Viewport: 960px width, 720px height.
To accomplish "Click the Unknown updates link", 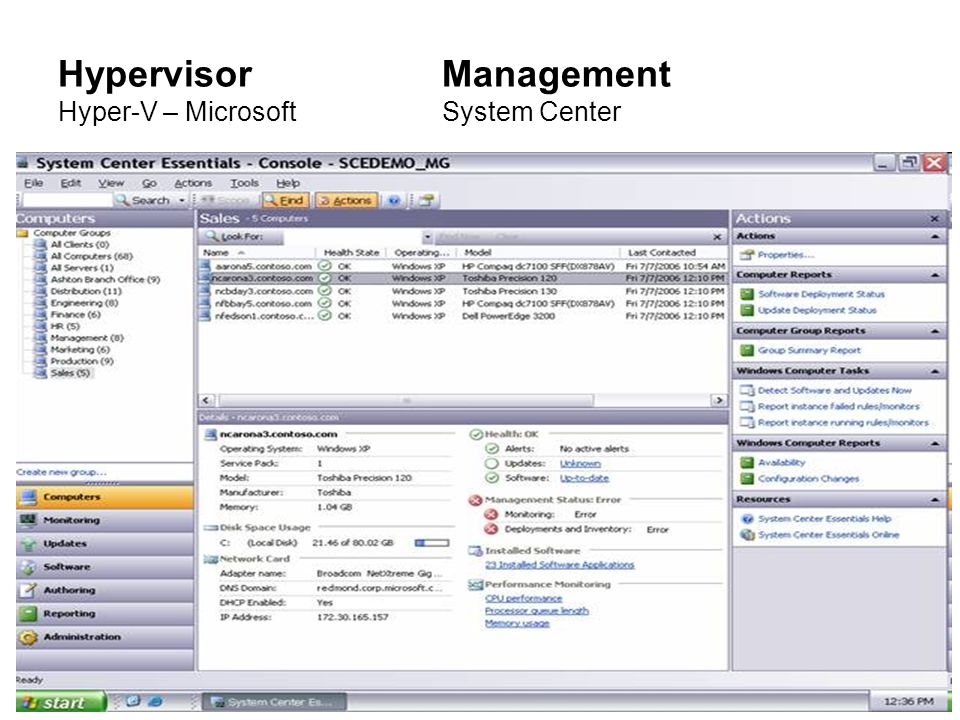I will tap(580, 463).
